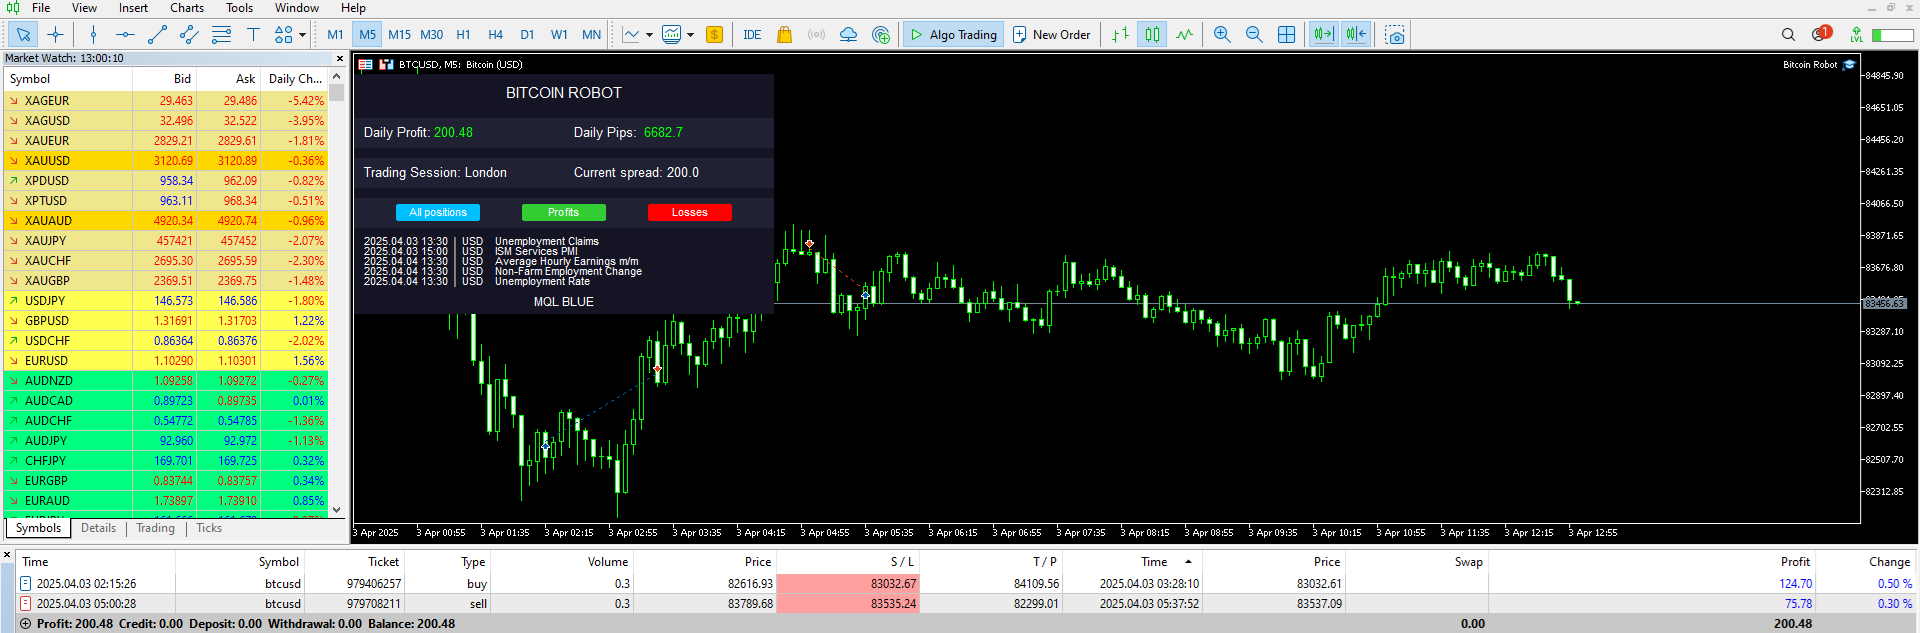This screenshot has width=1920, height=633.
Task: Switch to line chart display
Action: [1184, 35]
